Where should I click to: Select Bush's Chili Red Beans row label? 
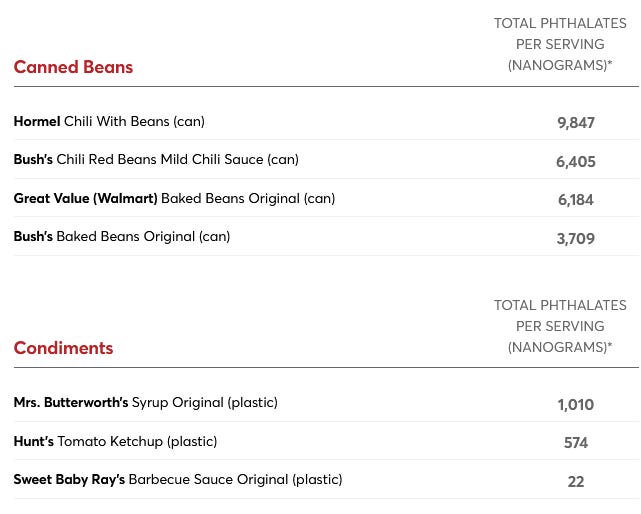coord(156,159)
